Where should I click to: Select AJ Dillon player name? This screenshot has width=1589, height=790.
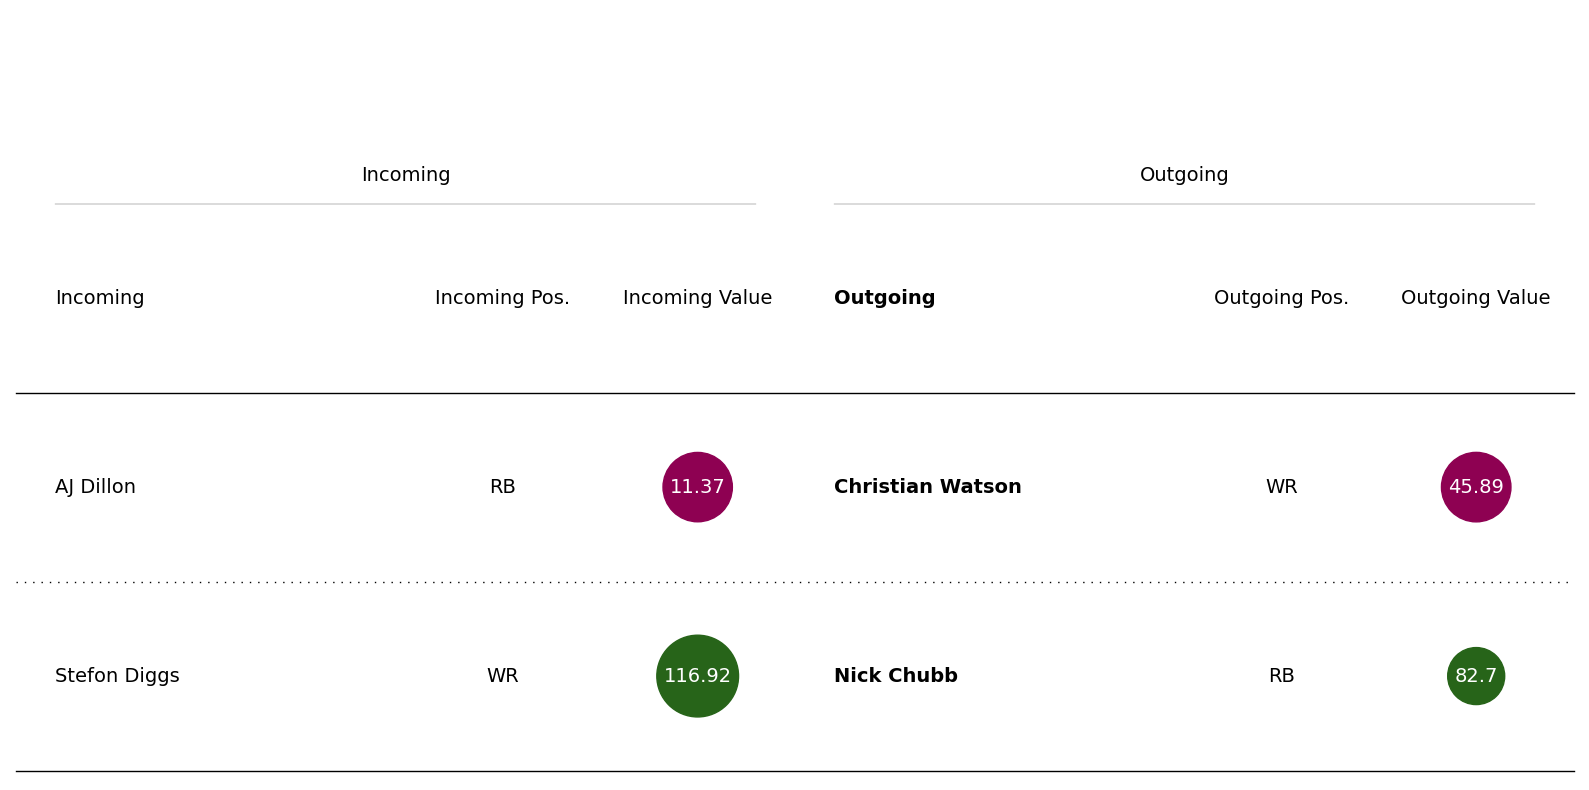(95, 487)
